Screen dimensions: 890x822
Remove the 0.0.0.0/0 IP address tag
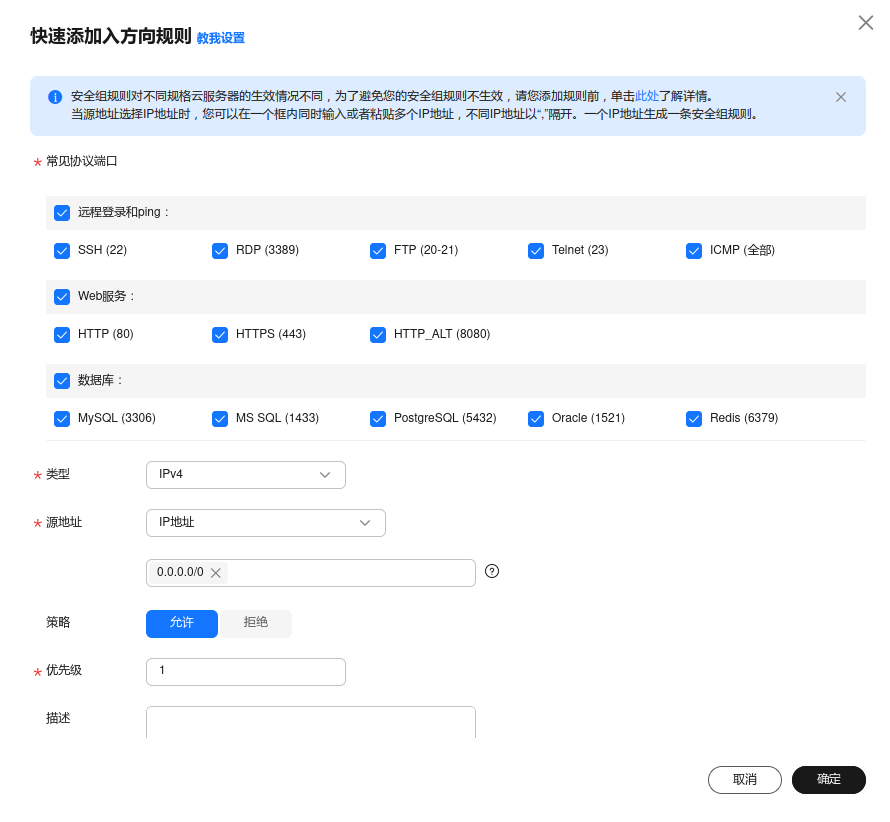[x=215, y=573]
